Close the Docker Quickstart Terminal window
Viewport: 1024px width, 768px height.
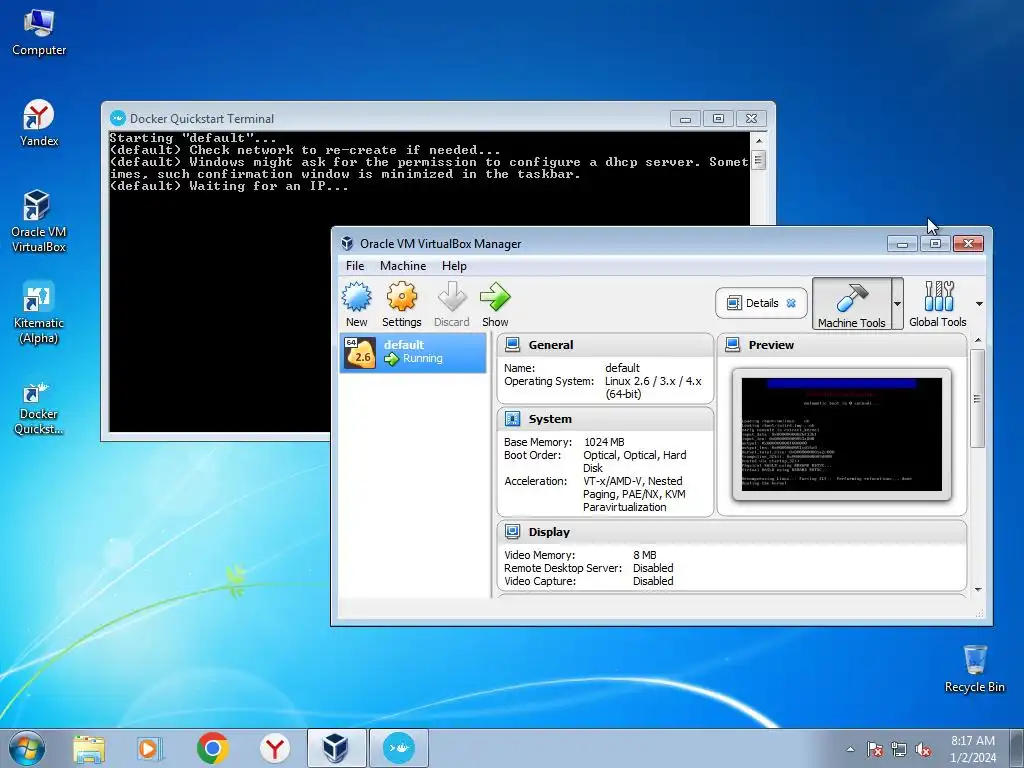tap(752, 118)
